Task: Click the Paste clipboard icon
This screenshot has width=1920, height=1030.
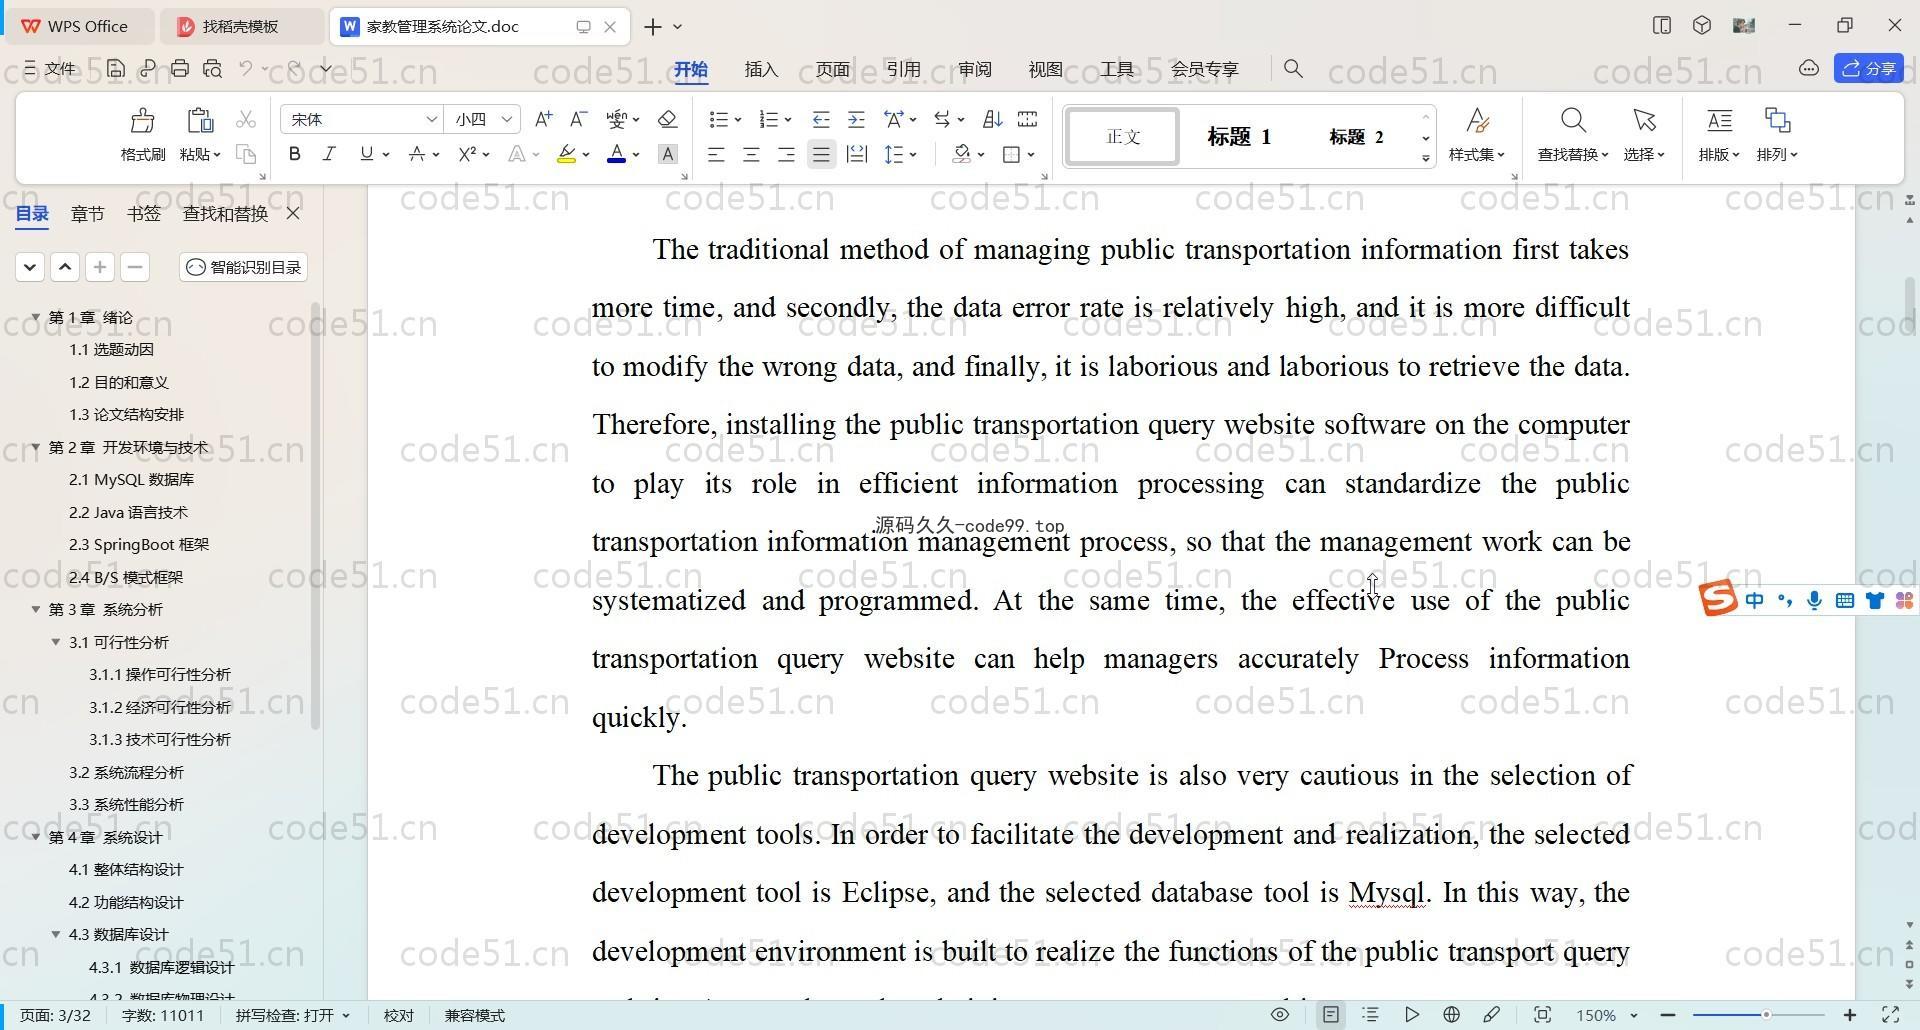Action: (x=200, y=121)
